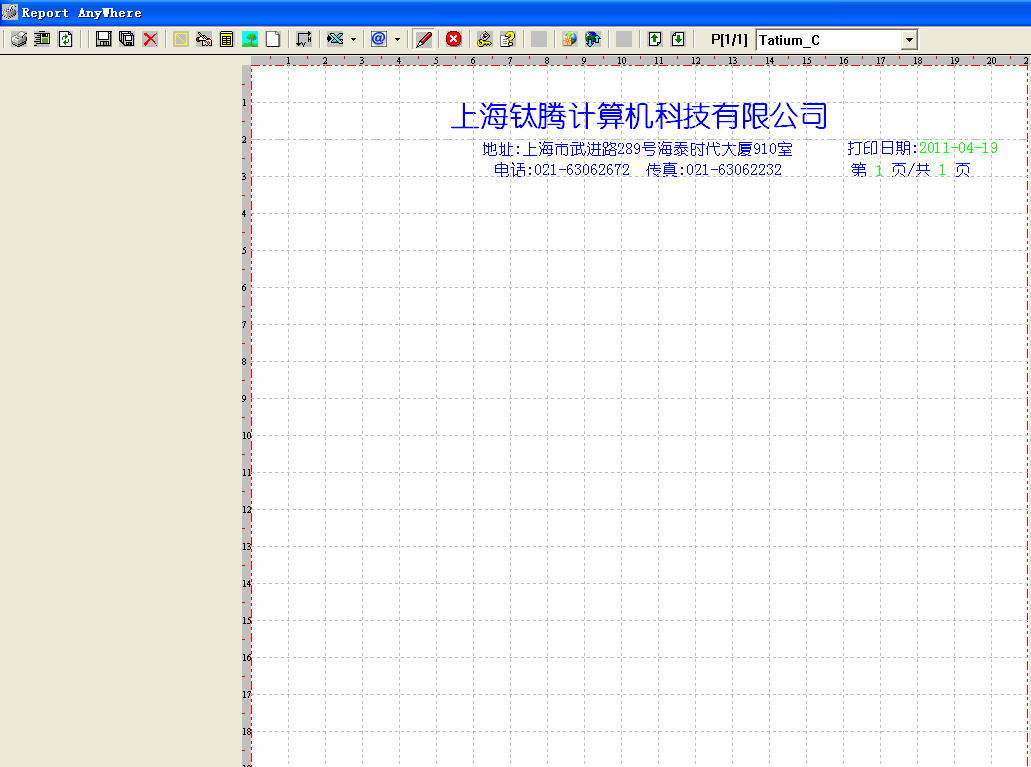Viewport: 1031px width, 767px height.
Task: Click the company name title text
Action: [639, 116]
